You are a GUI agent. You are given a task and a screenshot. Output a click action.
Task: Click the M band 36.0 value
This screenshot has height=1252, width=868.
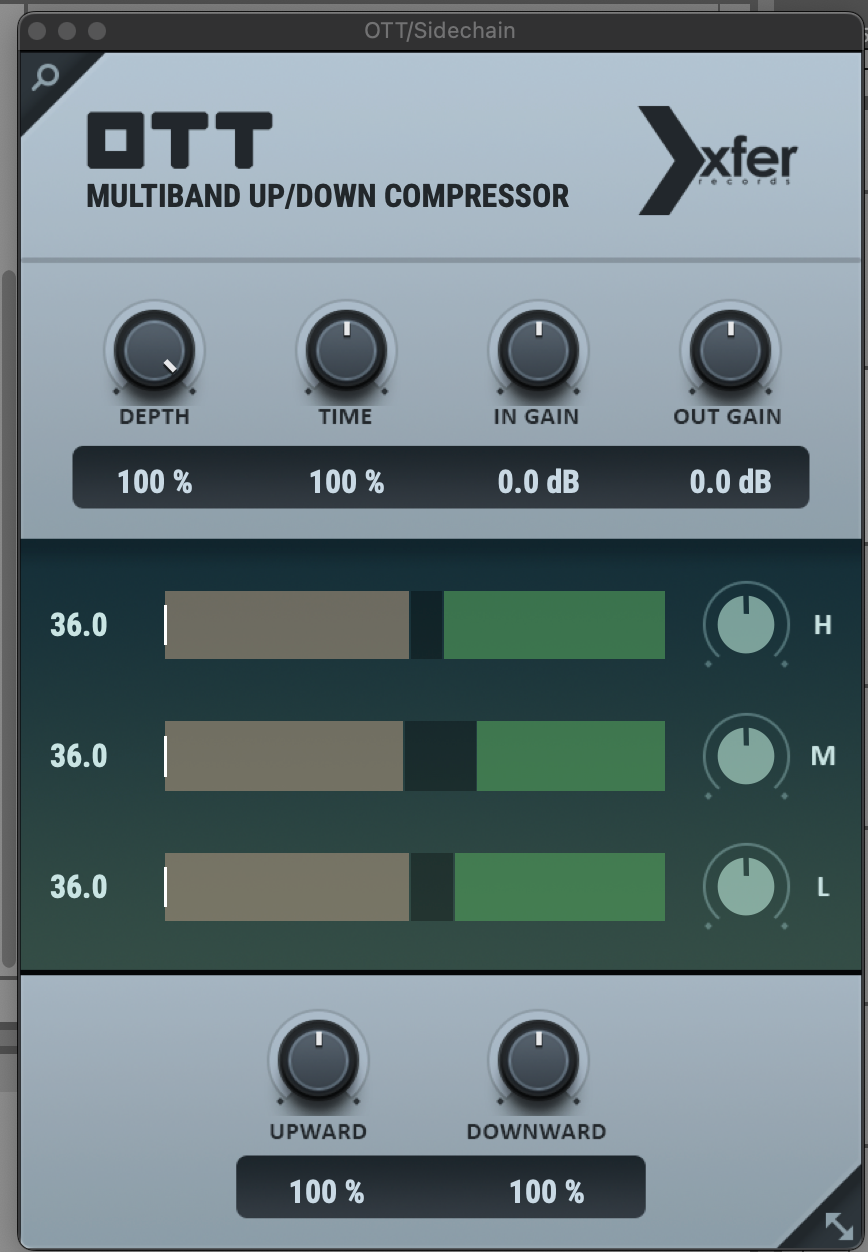click(x=79, y=756)
